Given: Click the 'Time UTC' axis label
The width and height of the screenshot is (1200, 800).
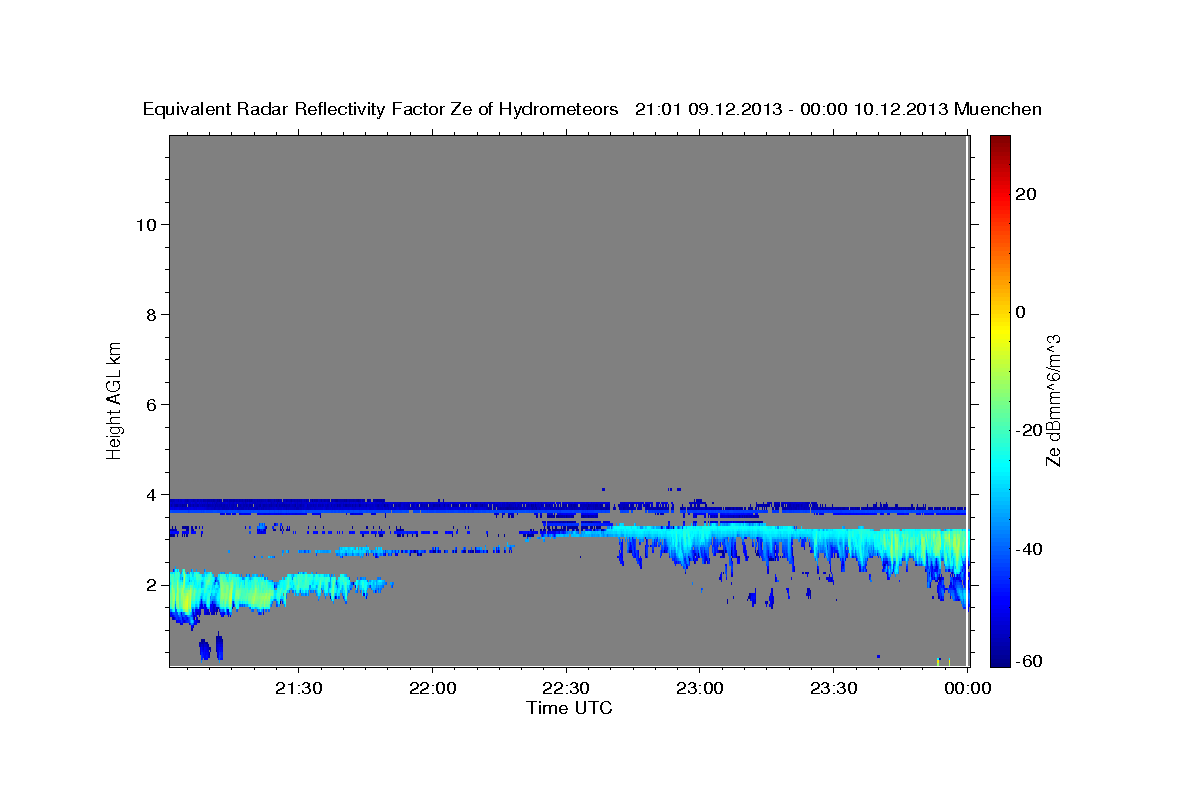Looking at the screenshot, I should (x=569, y=708).
